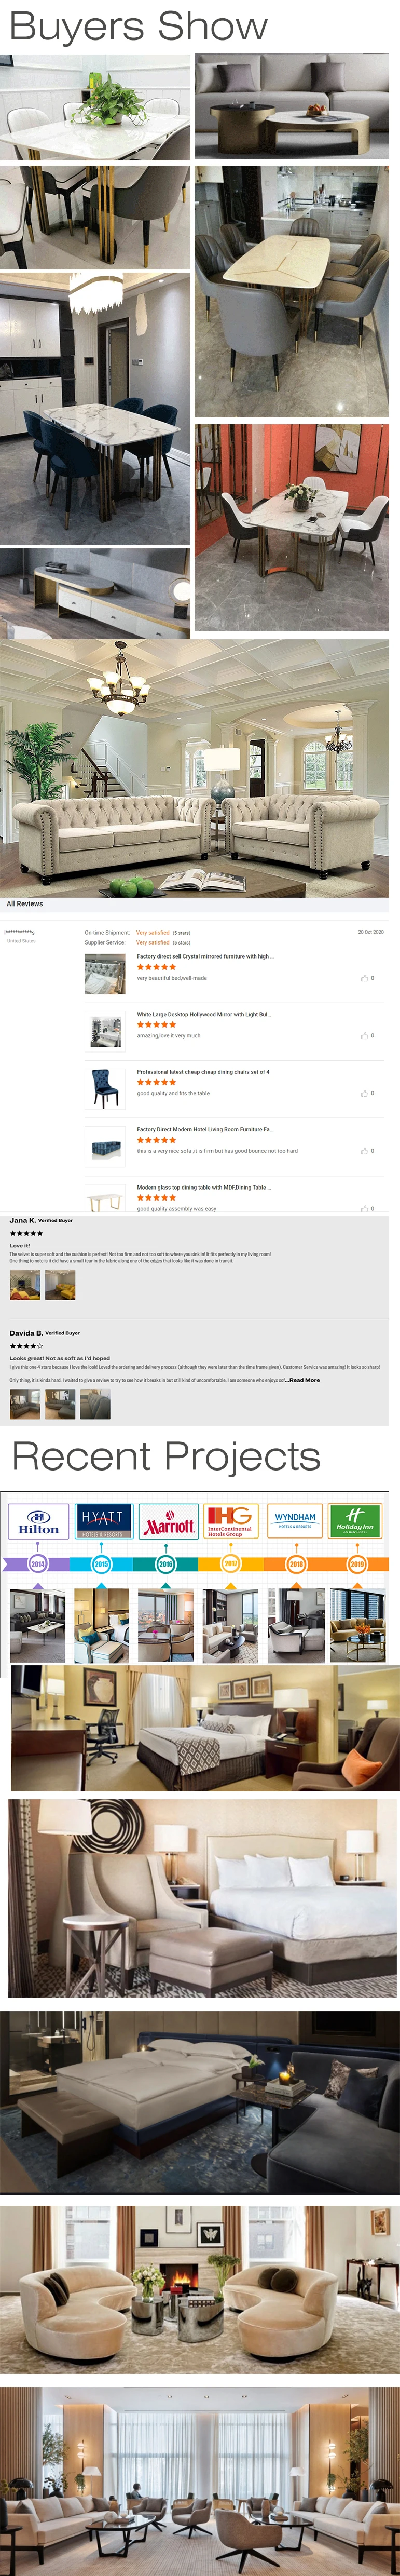
Task: Click the Holiday Inn logo
Action: [356, 1522]
